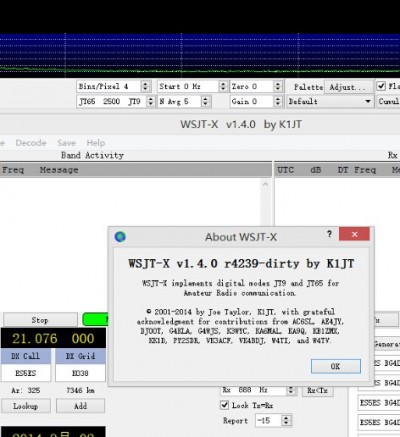Image resolution: width=400 pixels, height=437 pixels.
Task: Click the Lookup button
Action: (26, 406)
